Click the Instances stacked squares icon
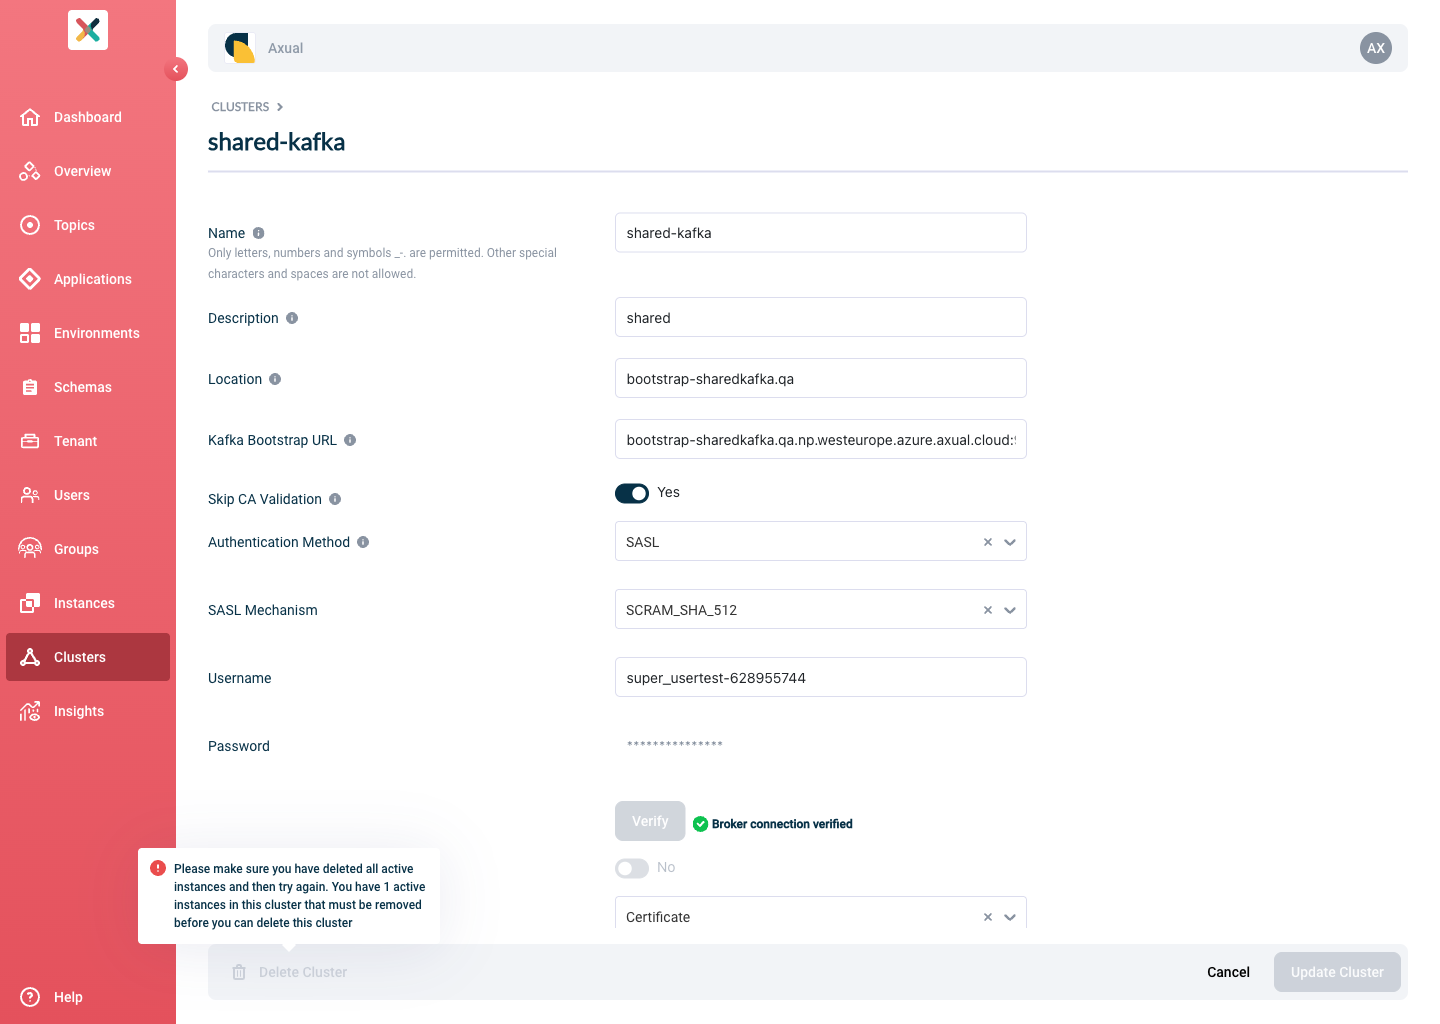1440x1024 pixels. tap(30, 603)
